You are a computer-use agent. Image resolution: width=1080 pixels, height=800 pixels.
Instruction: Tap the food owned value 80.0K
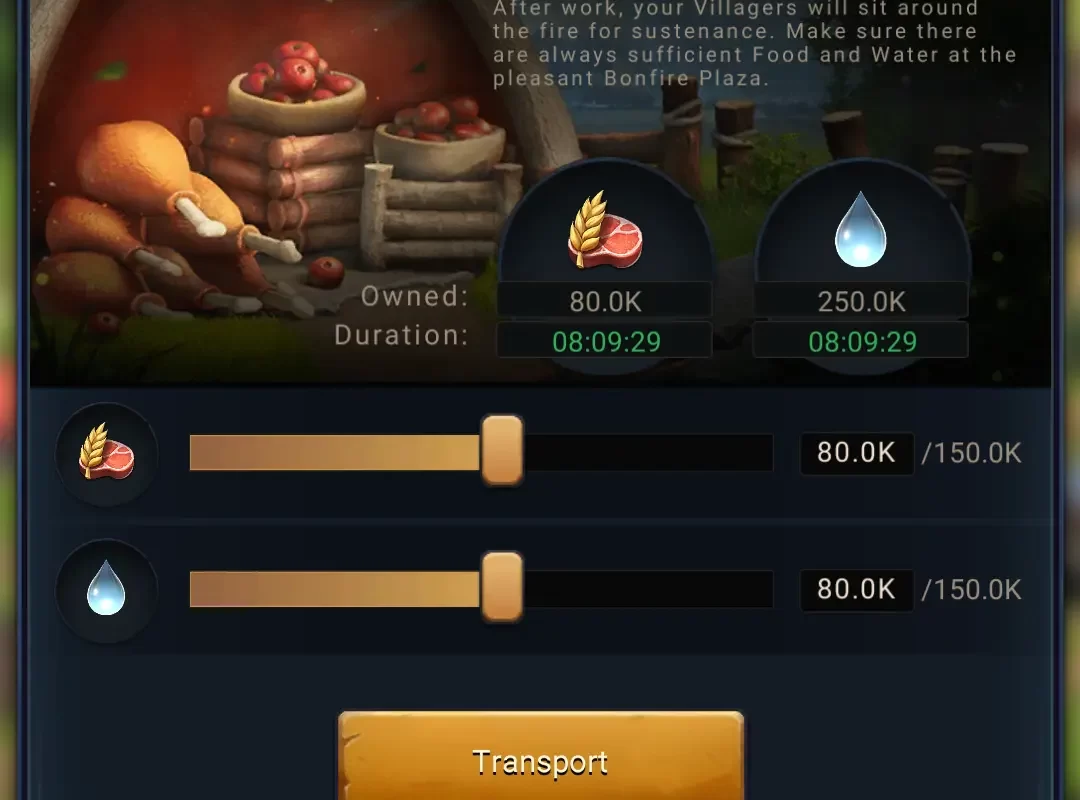pyautogui.click(x=605, y=301)
